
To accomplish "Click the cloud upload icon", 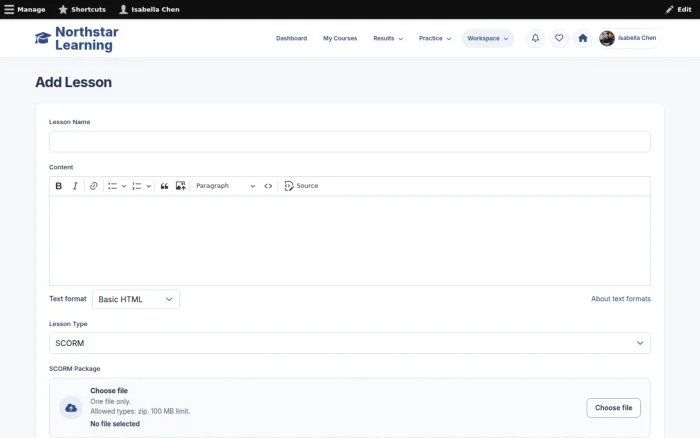I will pos(71,408).
